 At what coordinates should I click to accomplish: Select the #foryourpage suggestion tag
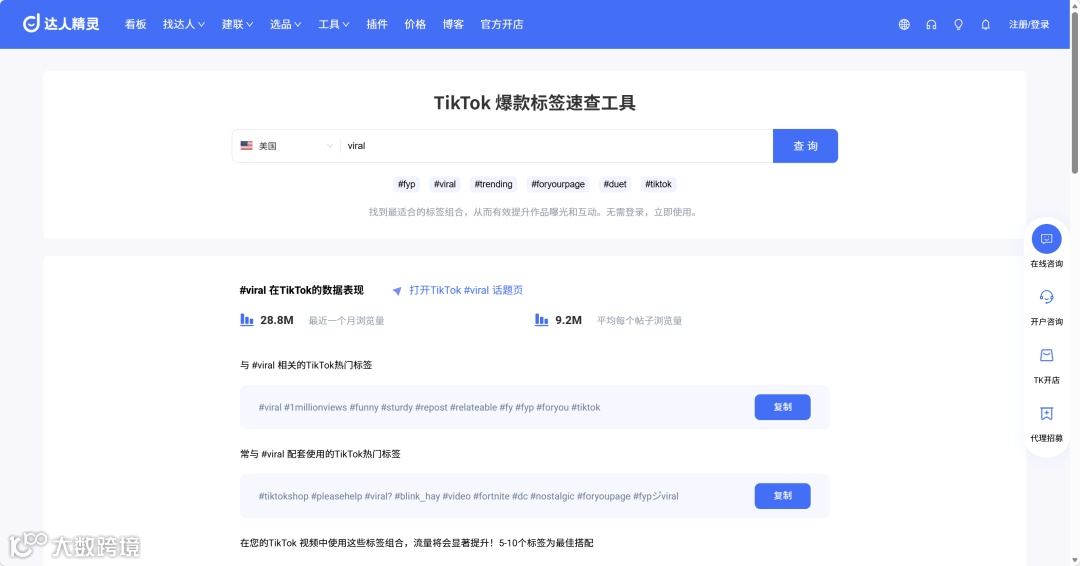pos(558,184)
